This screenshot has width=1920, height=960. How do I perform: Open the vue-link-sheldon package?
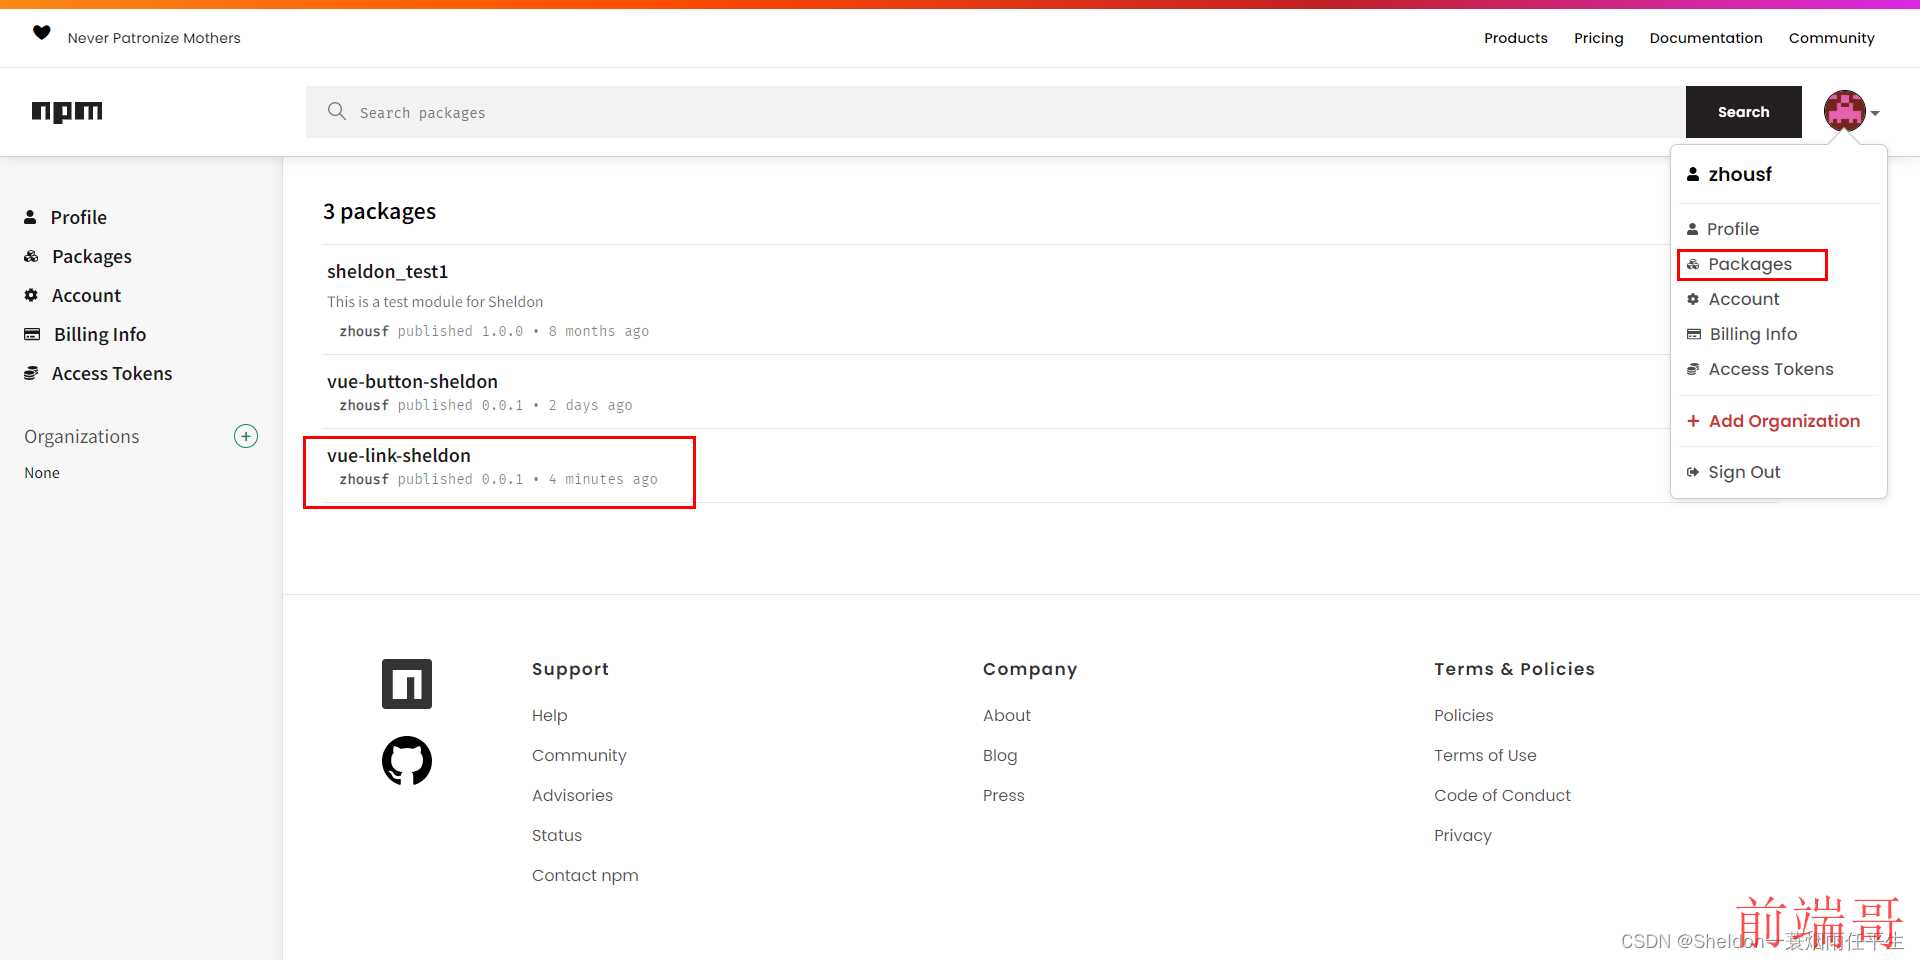399,455
